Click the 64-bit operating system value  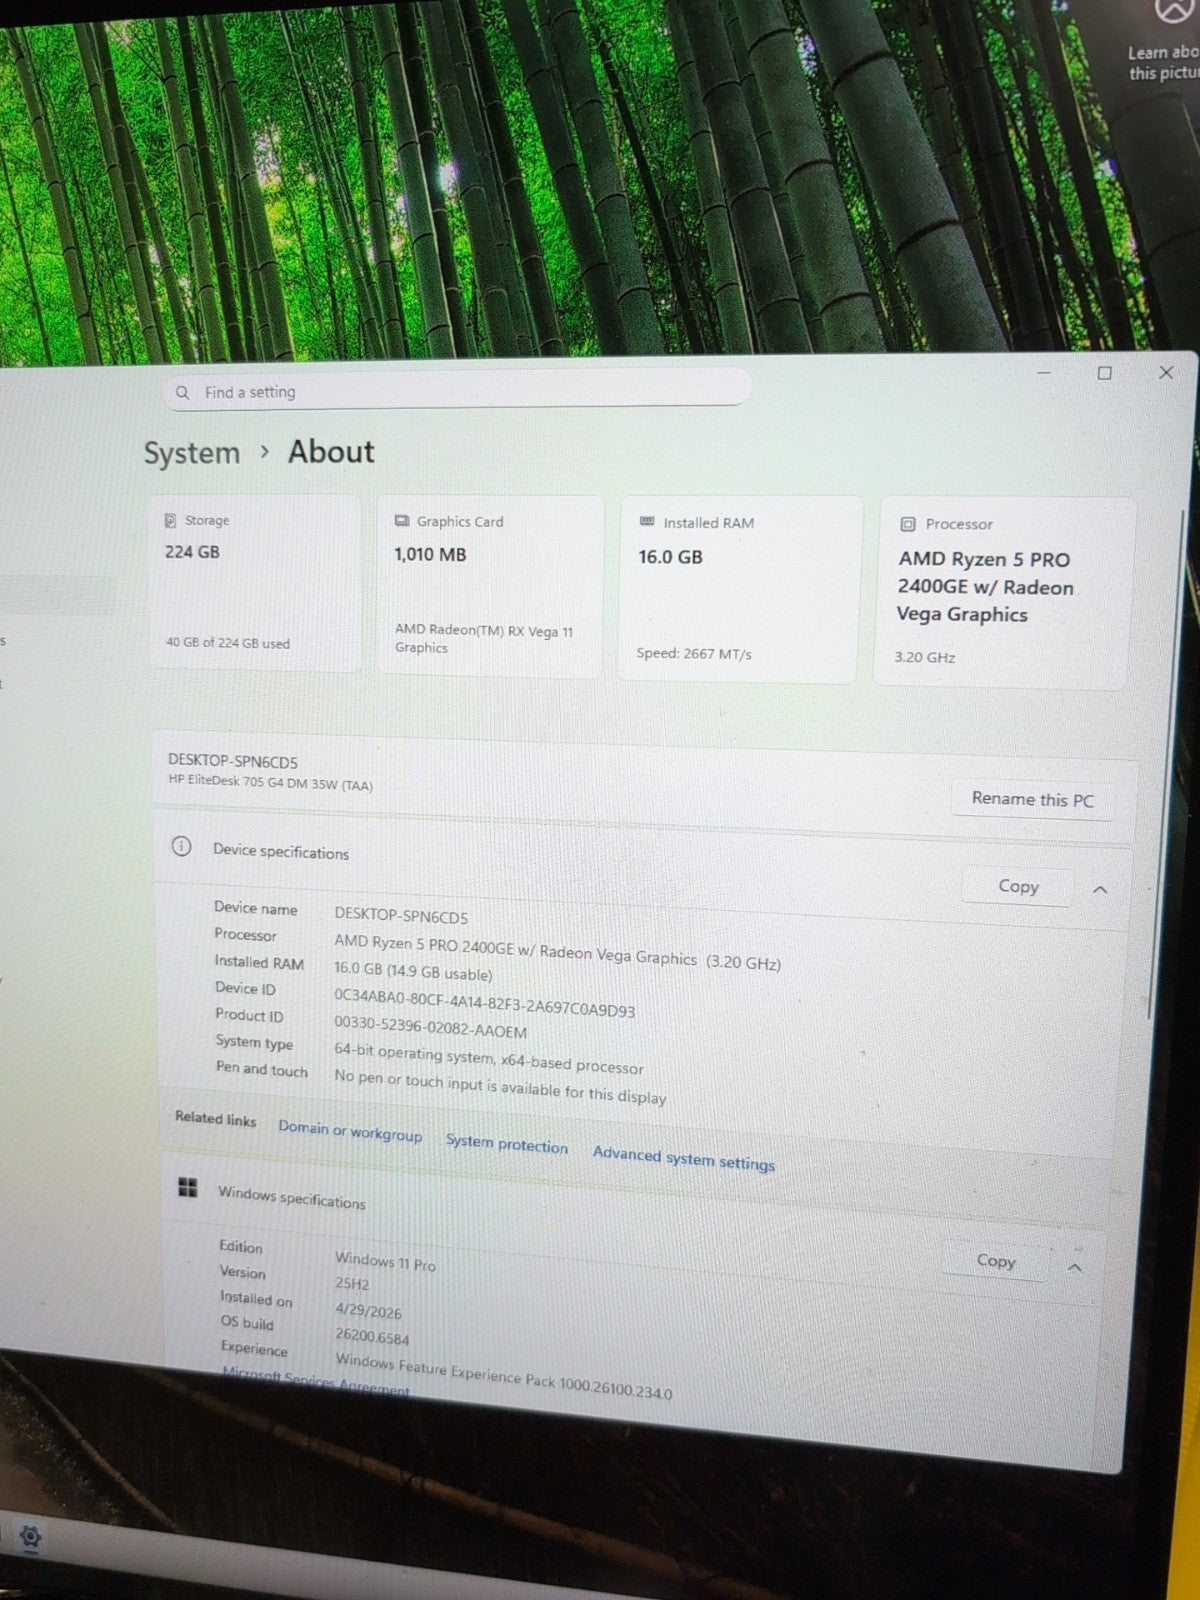pos(489,1059)
